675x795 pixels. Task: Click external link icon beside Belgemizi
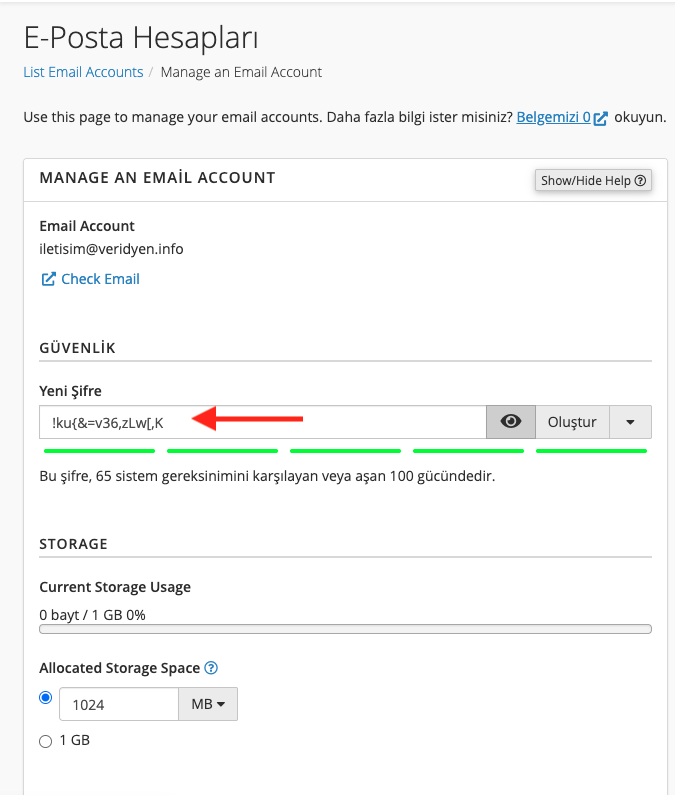point(601,118)
